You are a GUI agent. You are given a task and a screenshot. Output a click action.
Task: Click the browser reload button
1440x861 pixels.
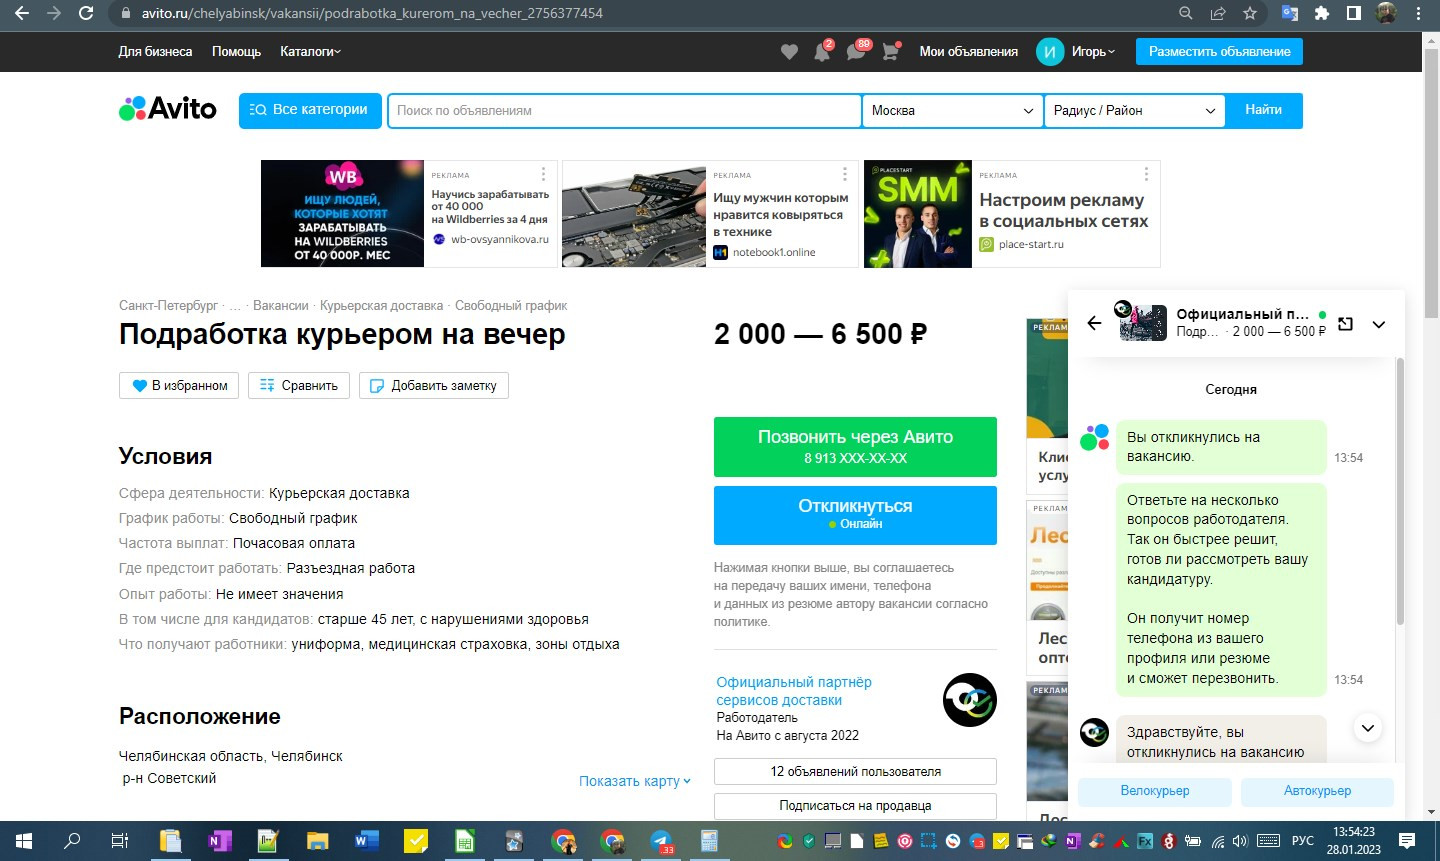click(86, 14)
